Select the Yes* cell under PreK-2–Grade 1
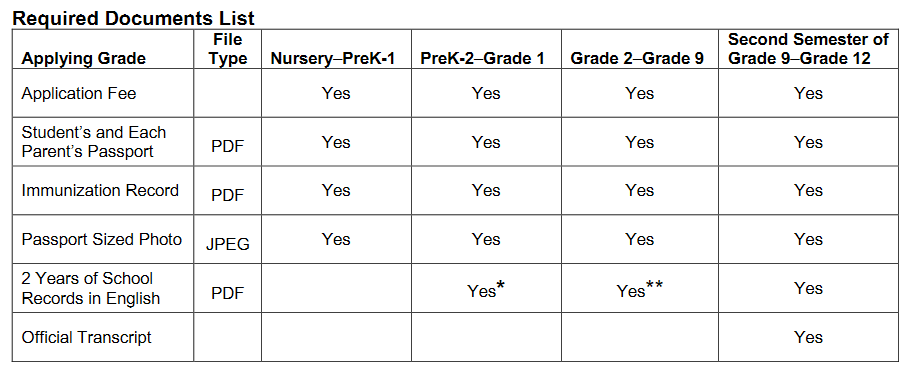Image resolution: width=910 pixels, height=371 pixels. pos(486,290)
